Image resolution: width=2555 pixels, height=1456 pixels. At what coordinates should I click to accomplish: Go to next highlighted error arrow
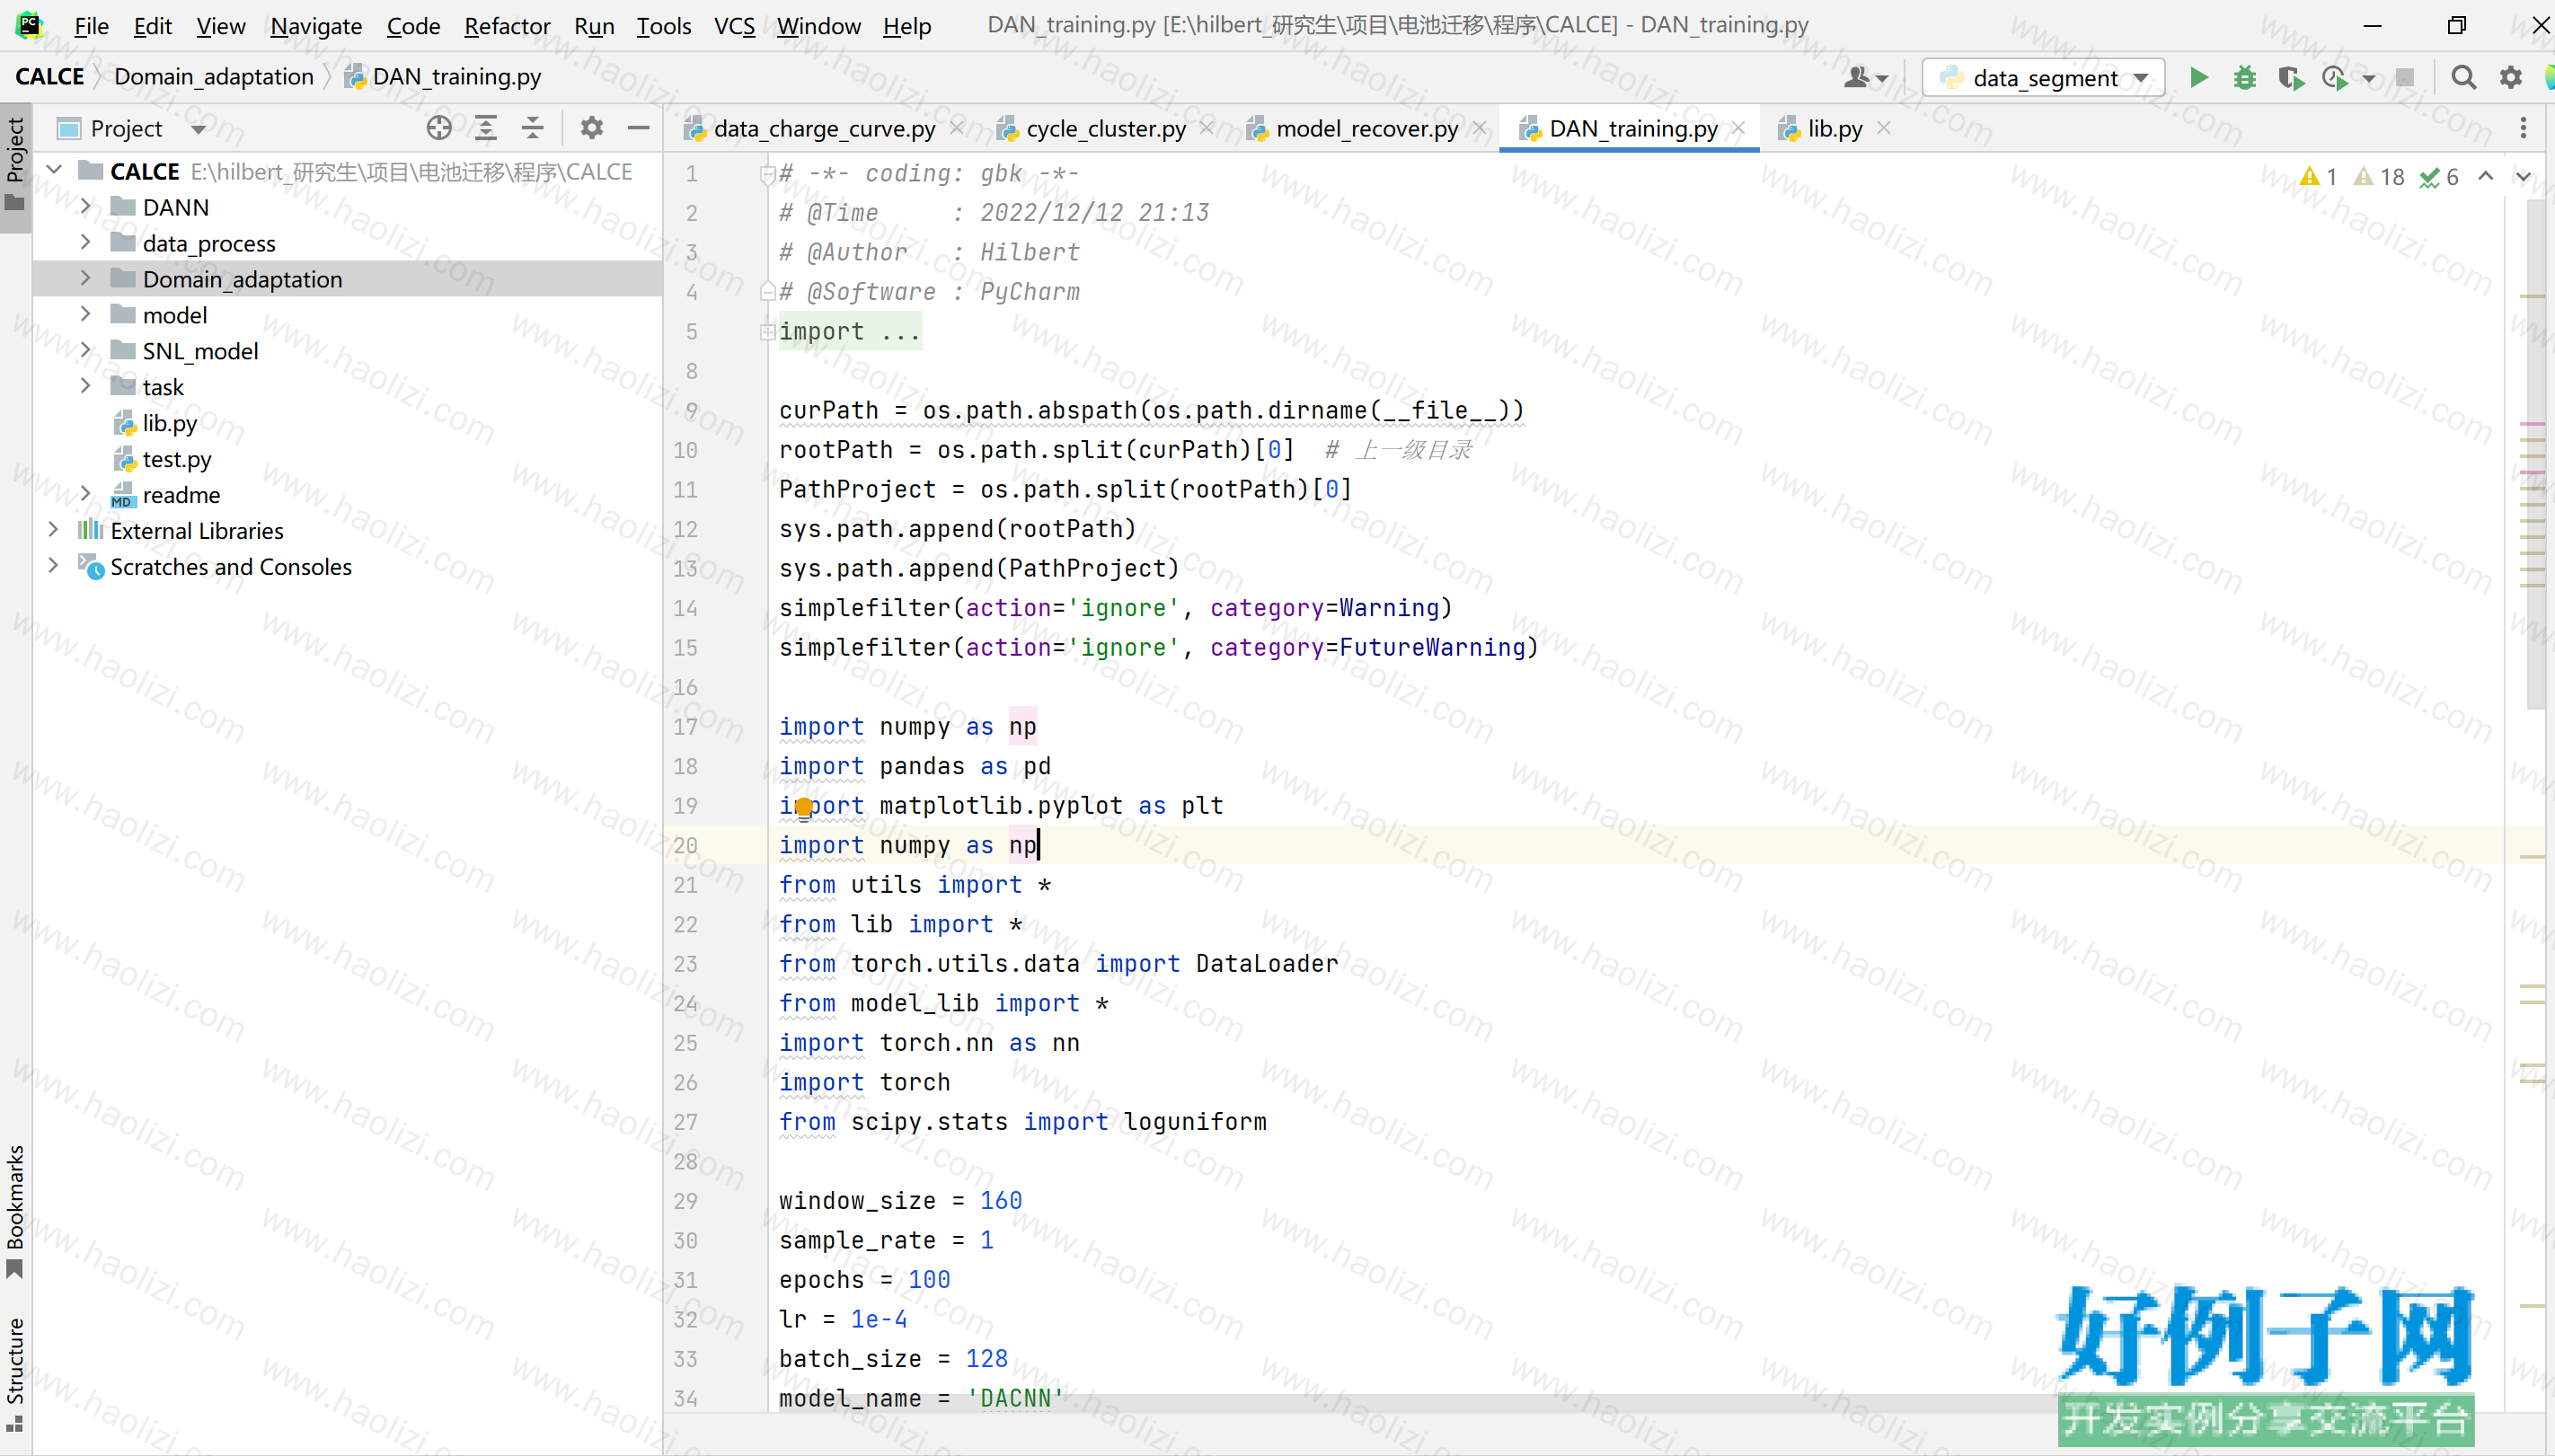pyautogui.click(x=2523, y=176)
